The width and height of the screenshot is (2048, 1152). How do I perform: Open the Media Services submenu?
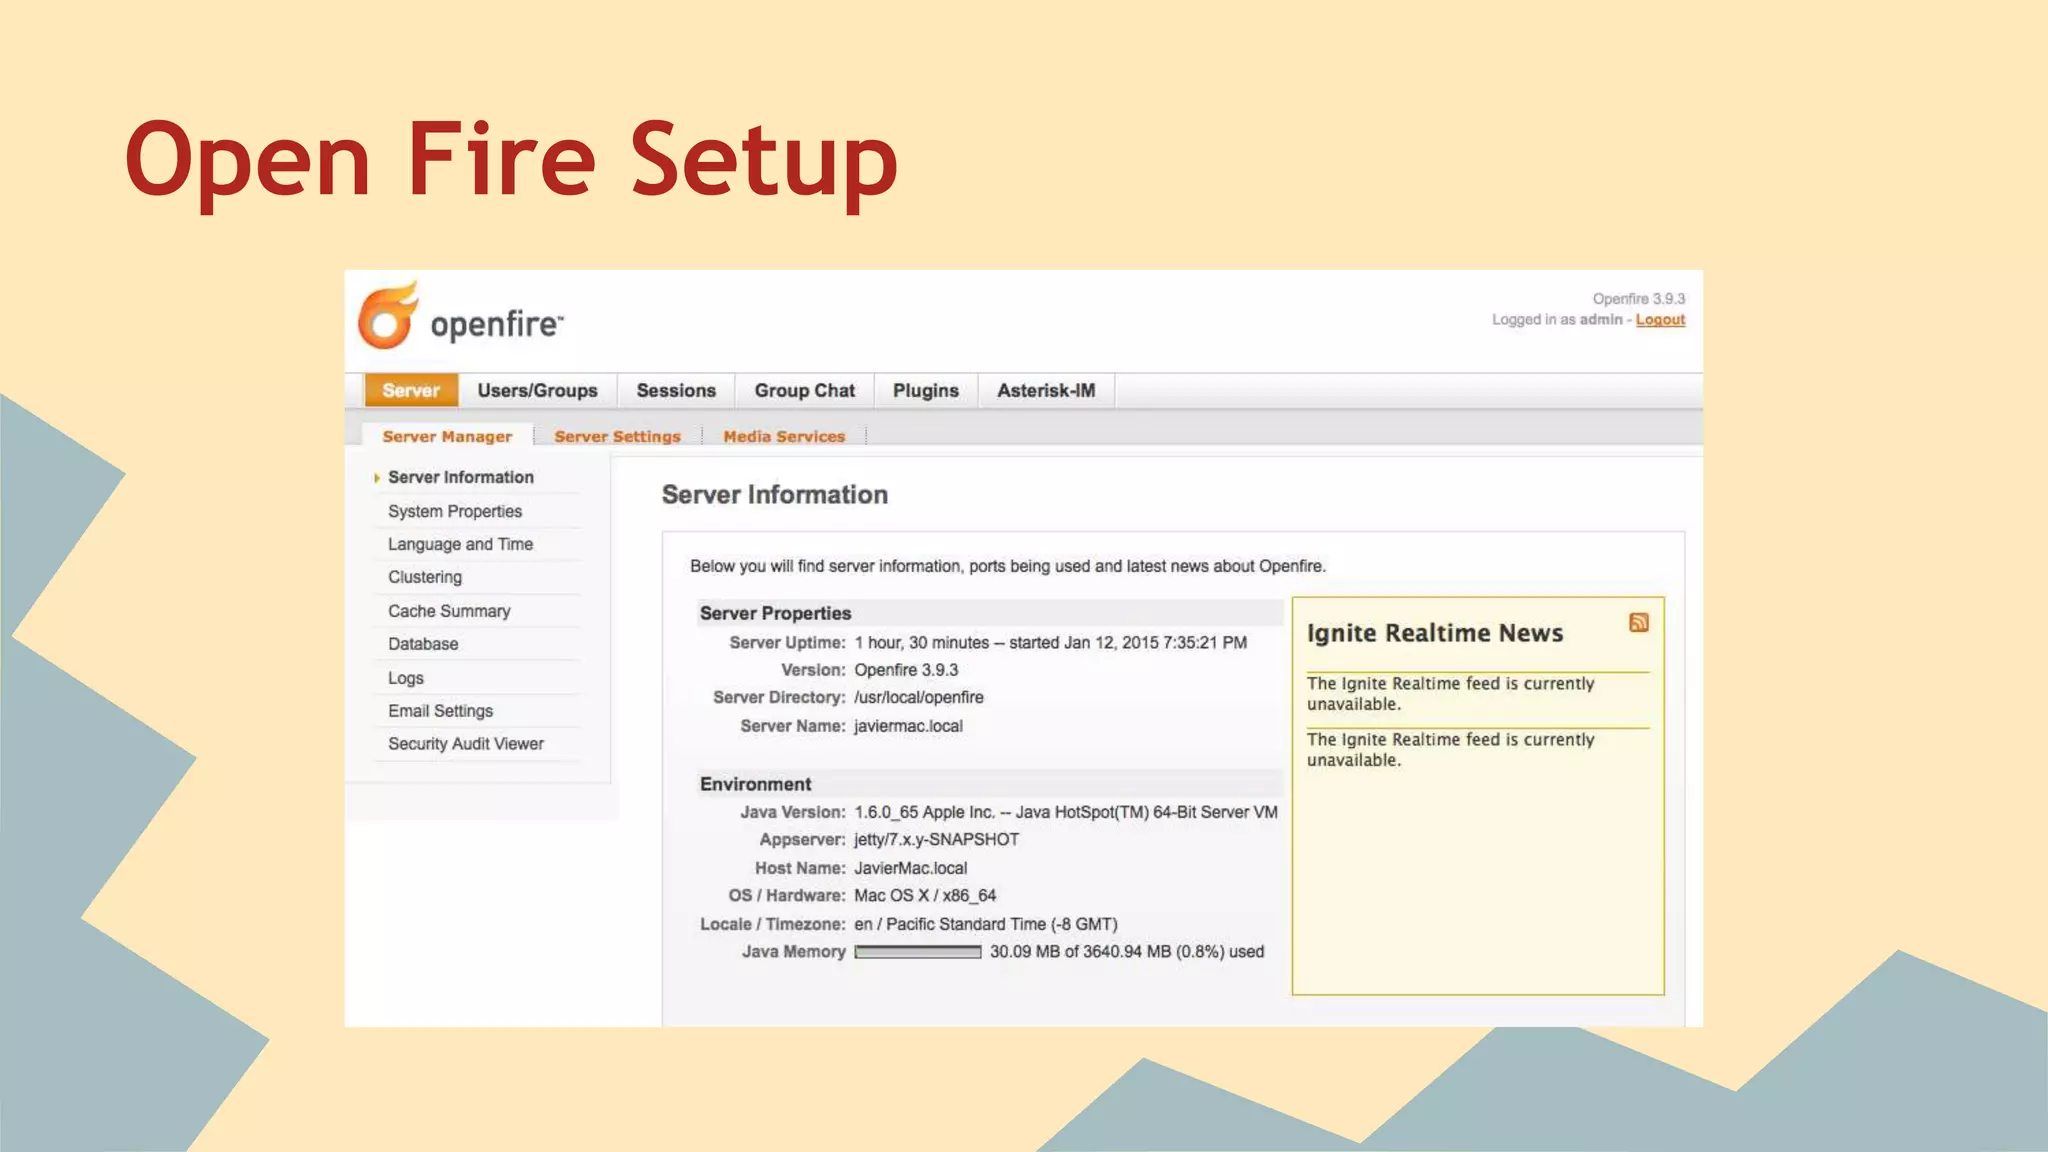(x=784, y=437)
